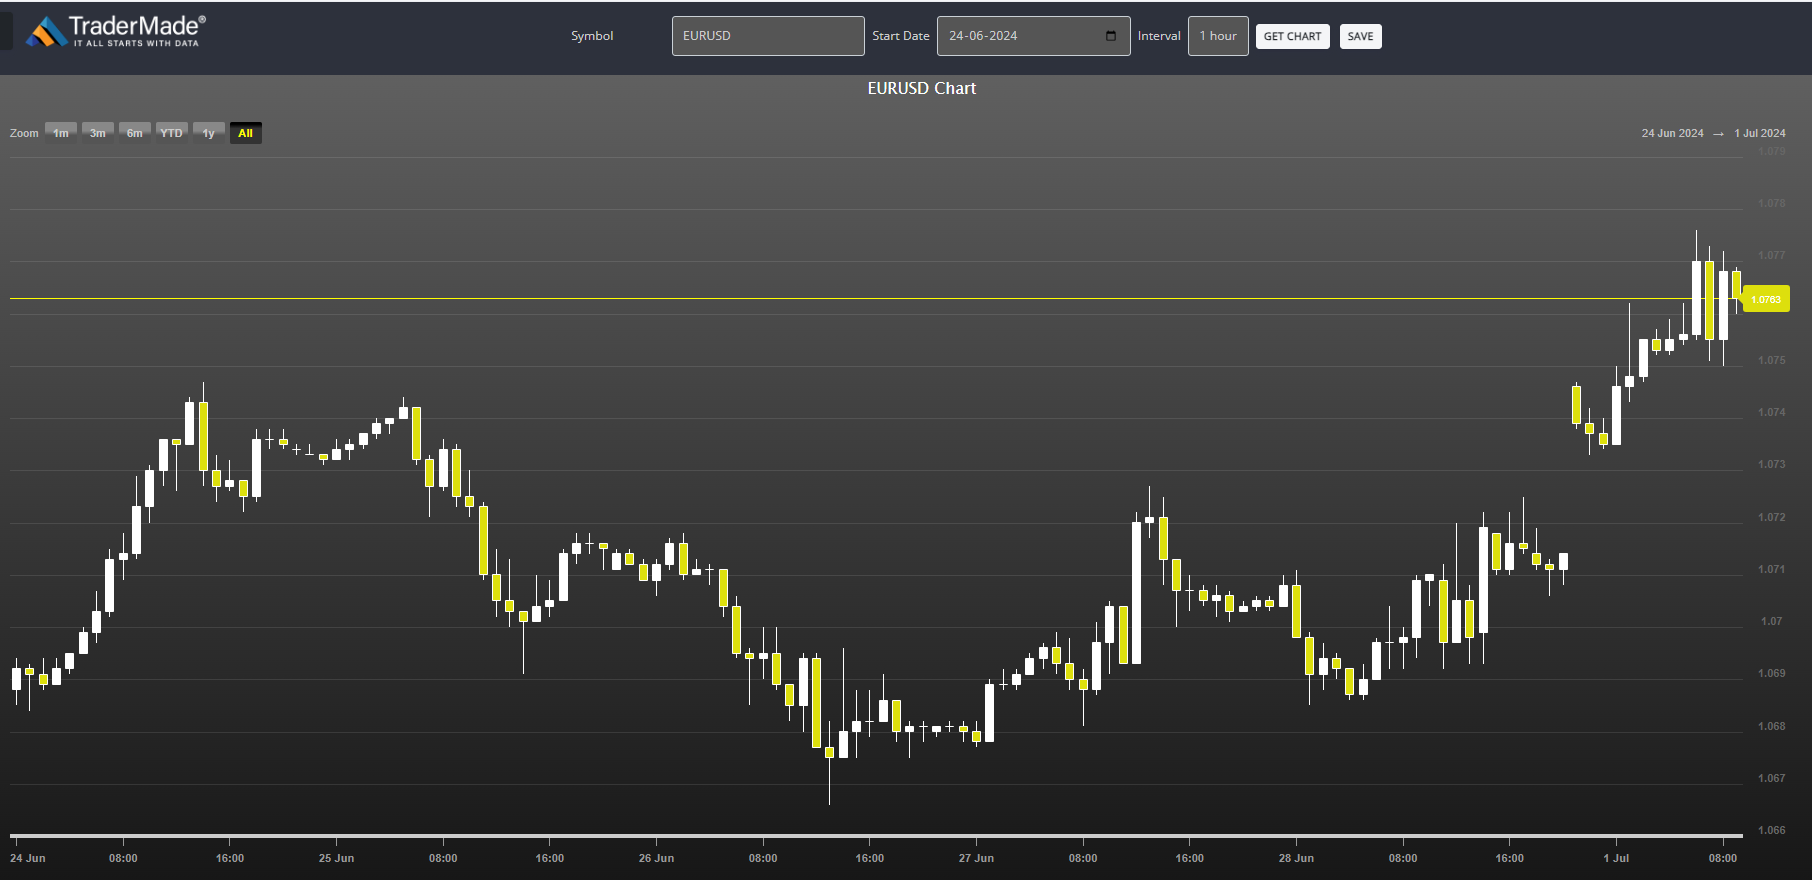The image size is (1812, 880).
Task: Select the YTD zoom range
Action: point(172,133)
